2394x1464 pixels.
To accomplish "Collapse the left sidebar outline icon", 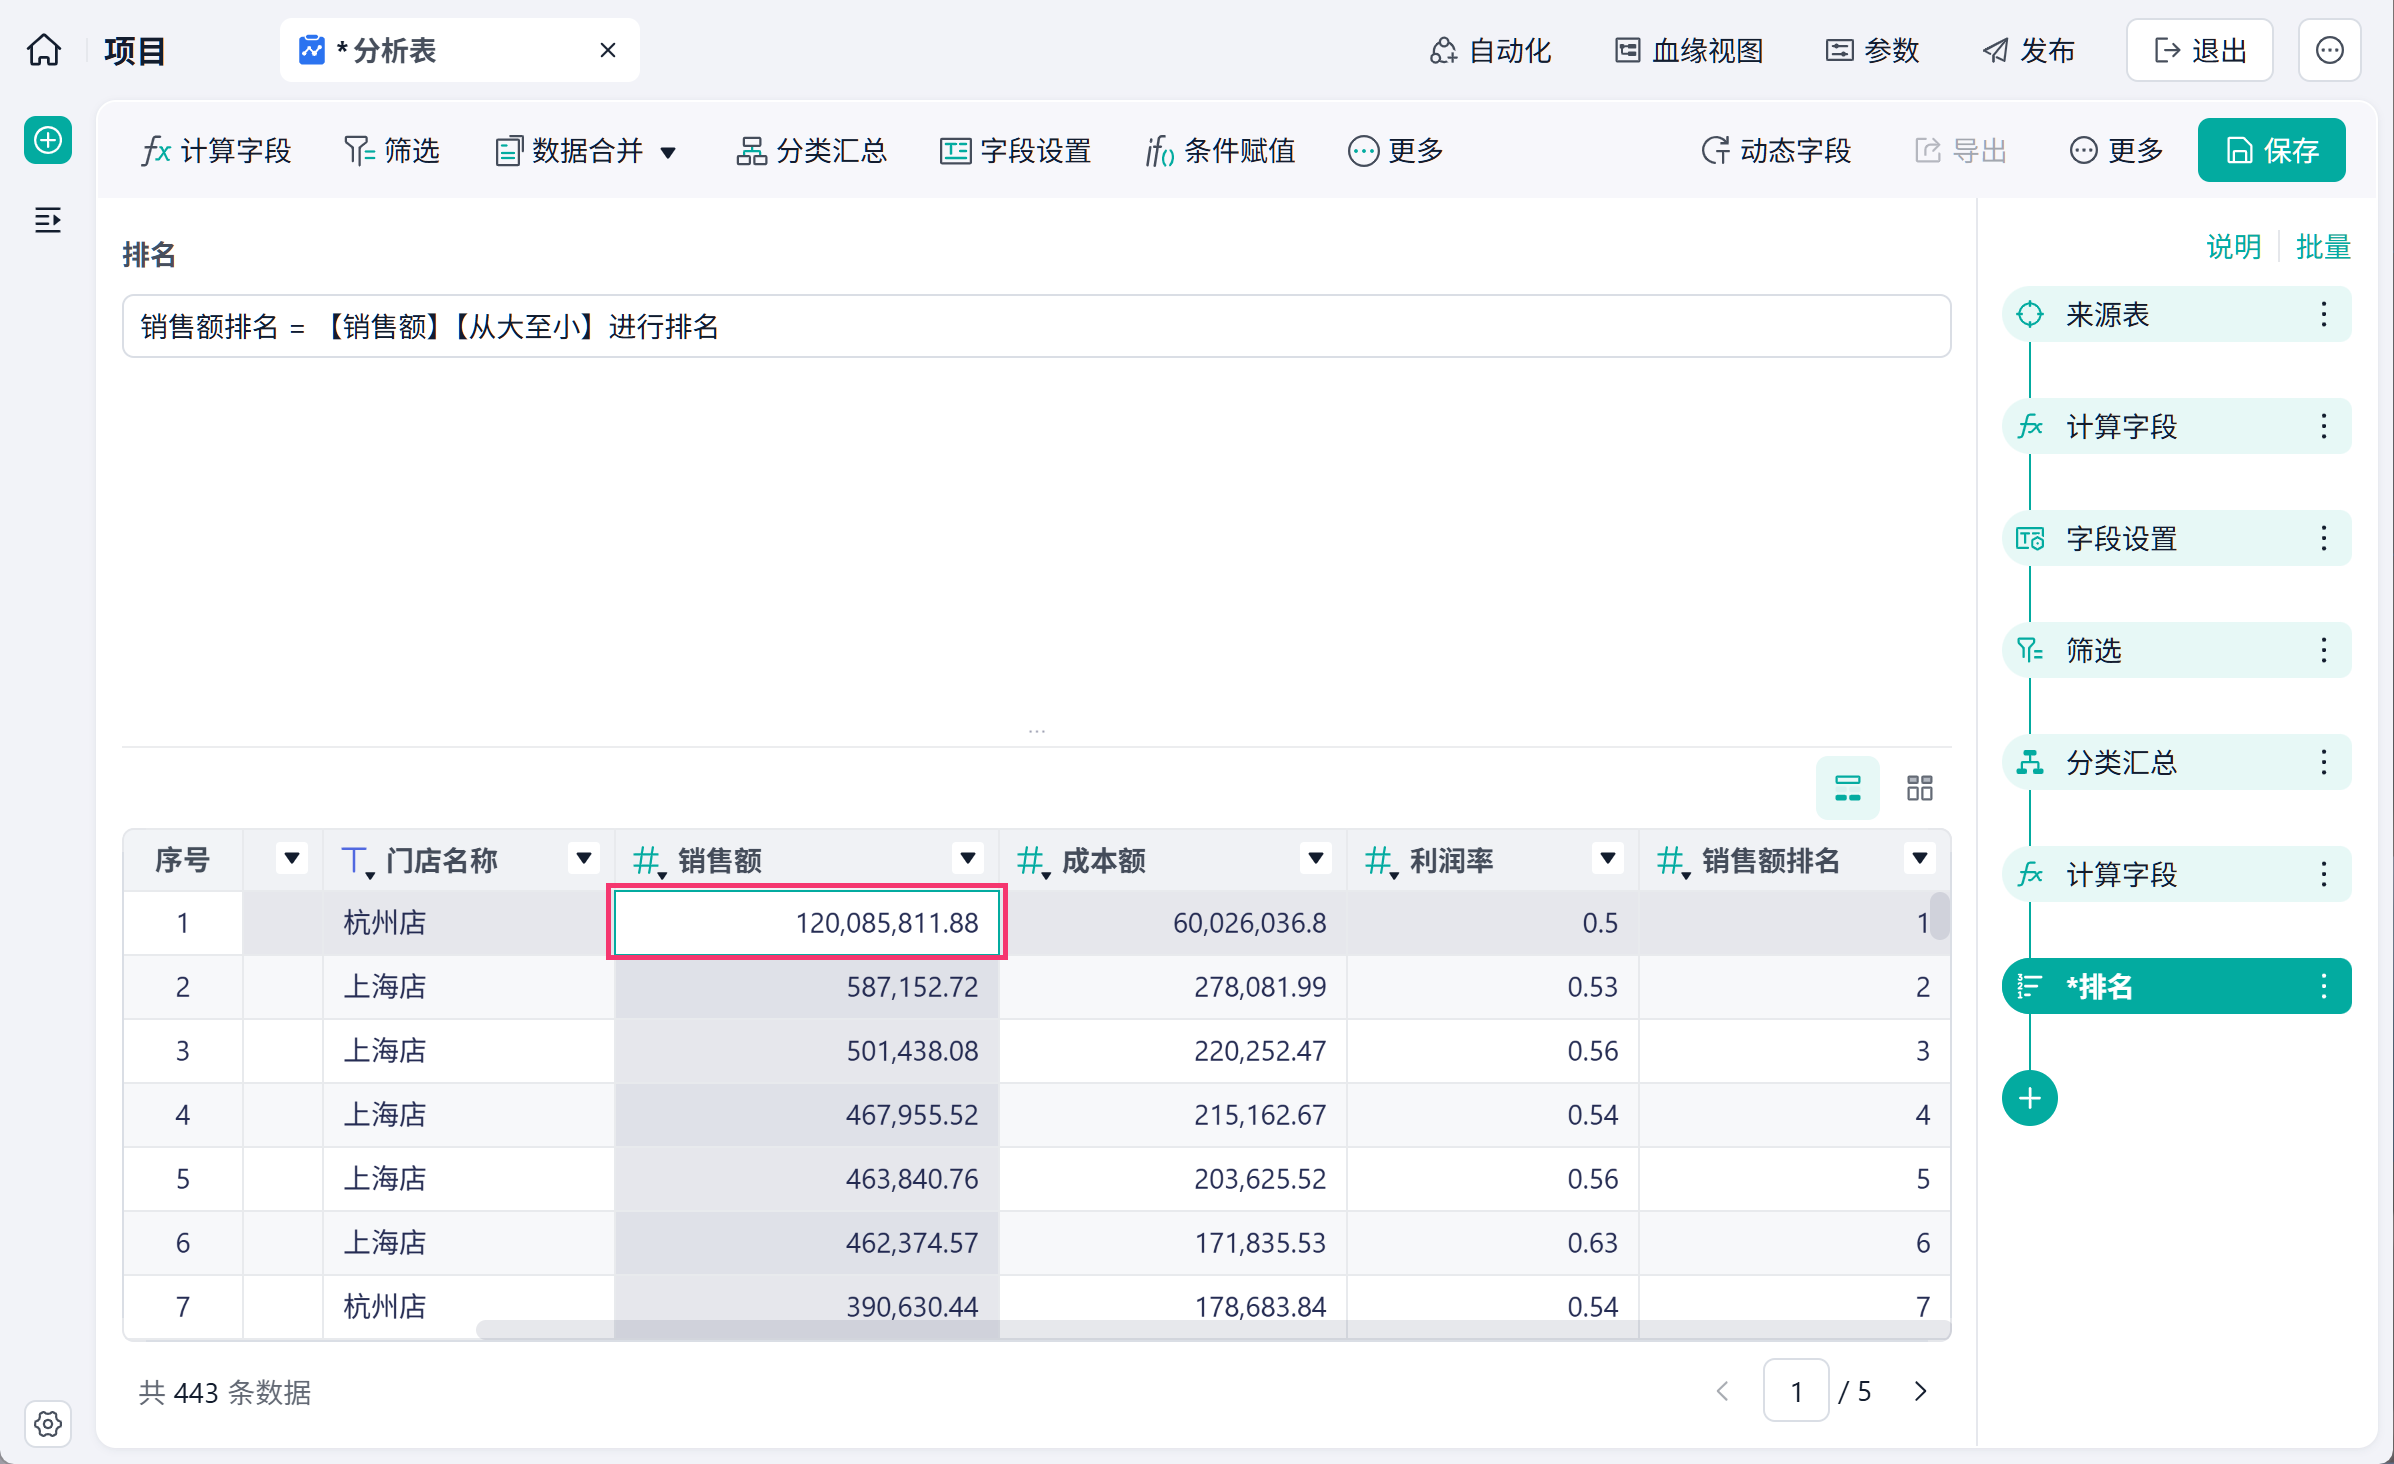I will (x=47, y=220).
